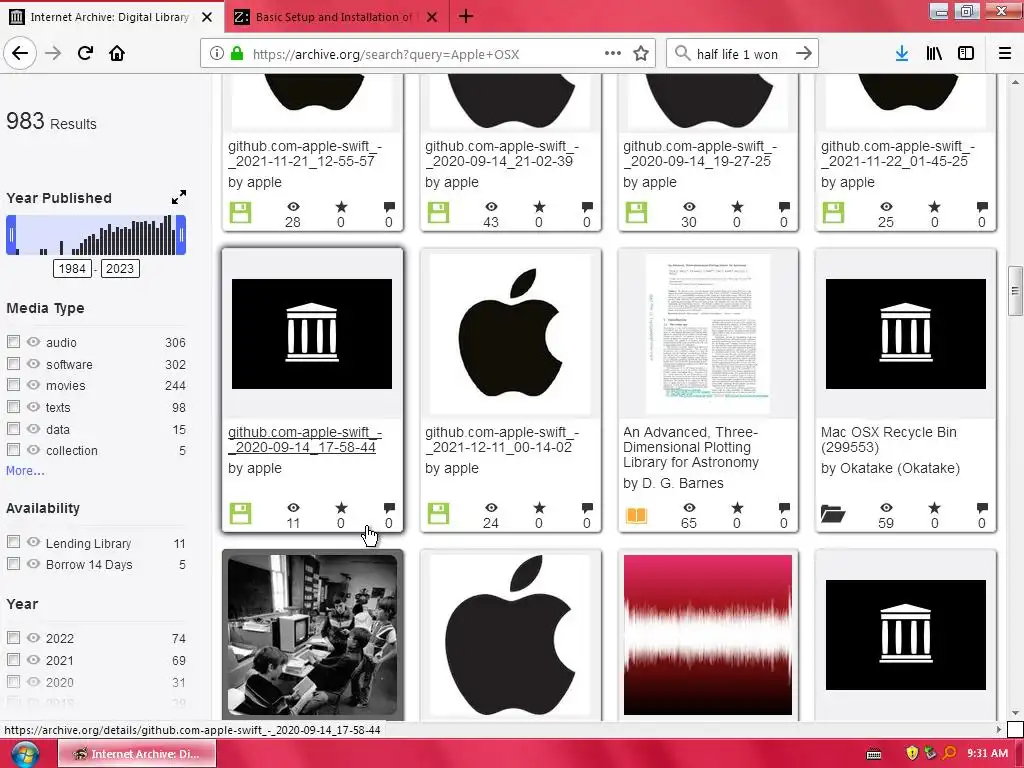Check the Lending Library availability checkbox

[13, 541]
